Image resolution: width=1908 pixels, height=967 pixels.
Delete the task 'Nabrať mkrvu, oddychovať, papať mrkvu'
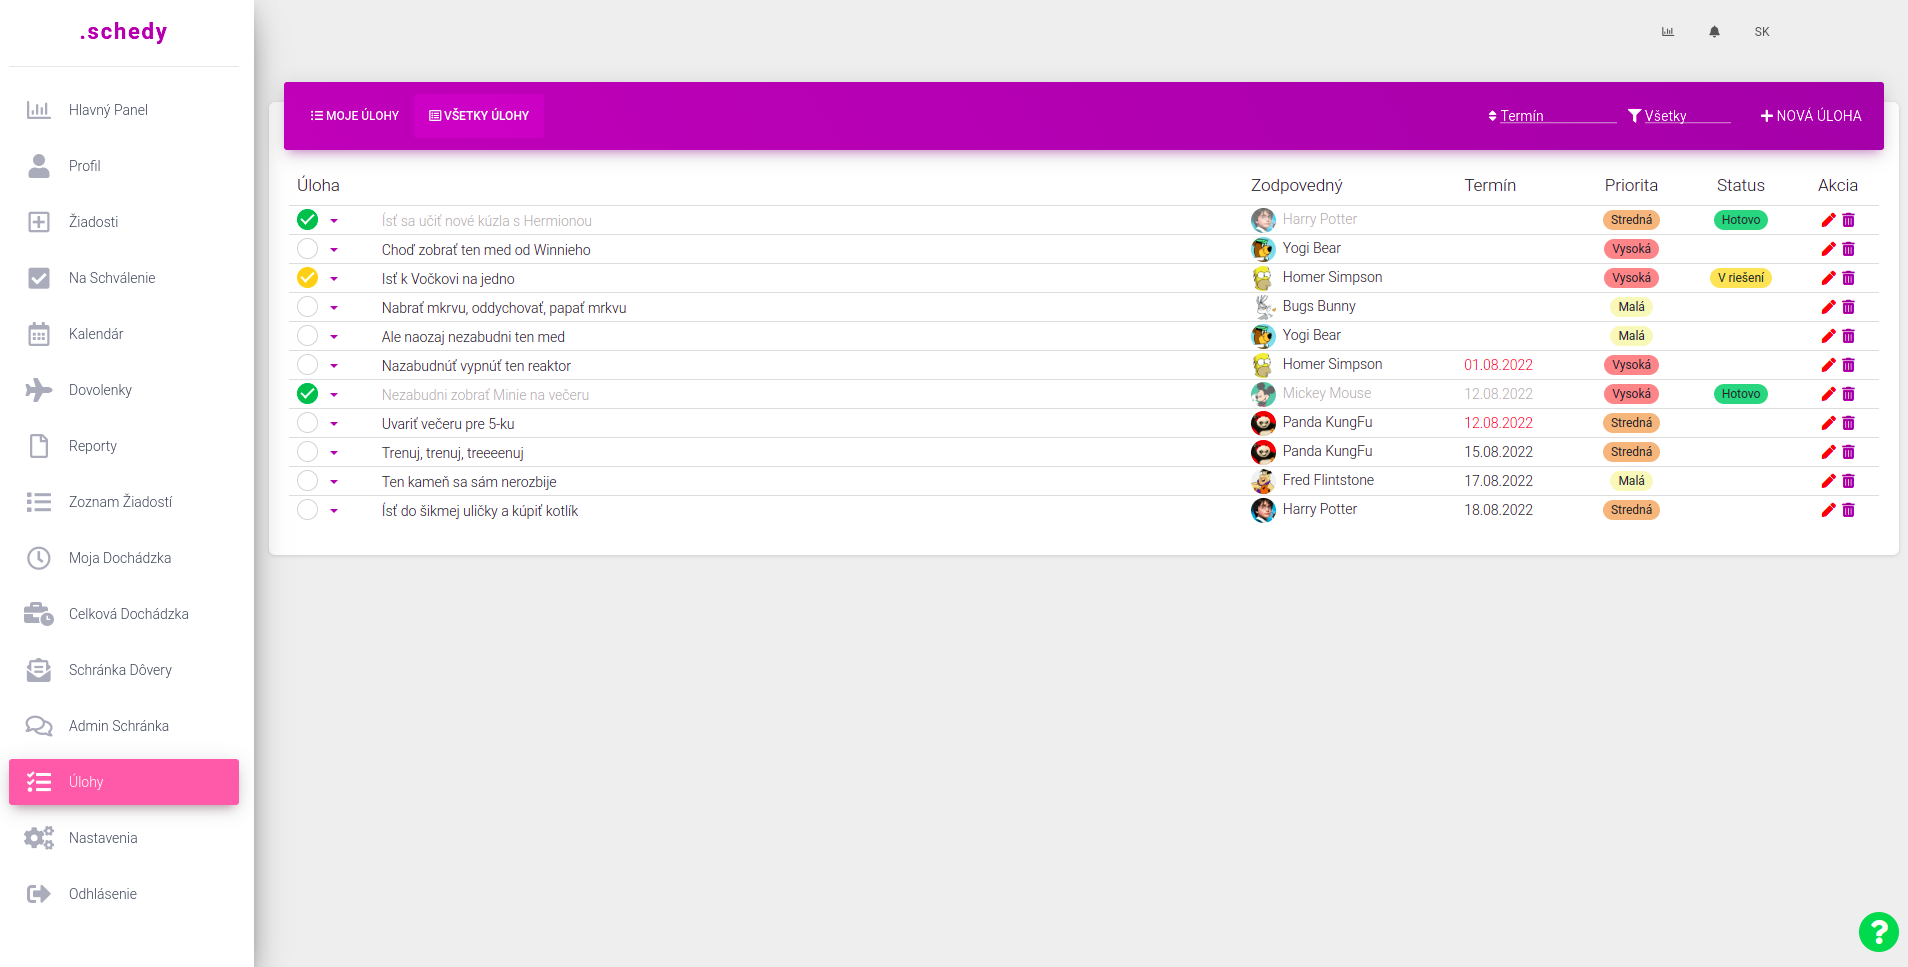coord(1848,307)
